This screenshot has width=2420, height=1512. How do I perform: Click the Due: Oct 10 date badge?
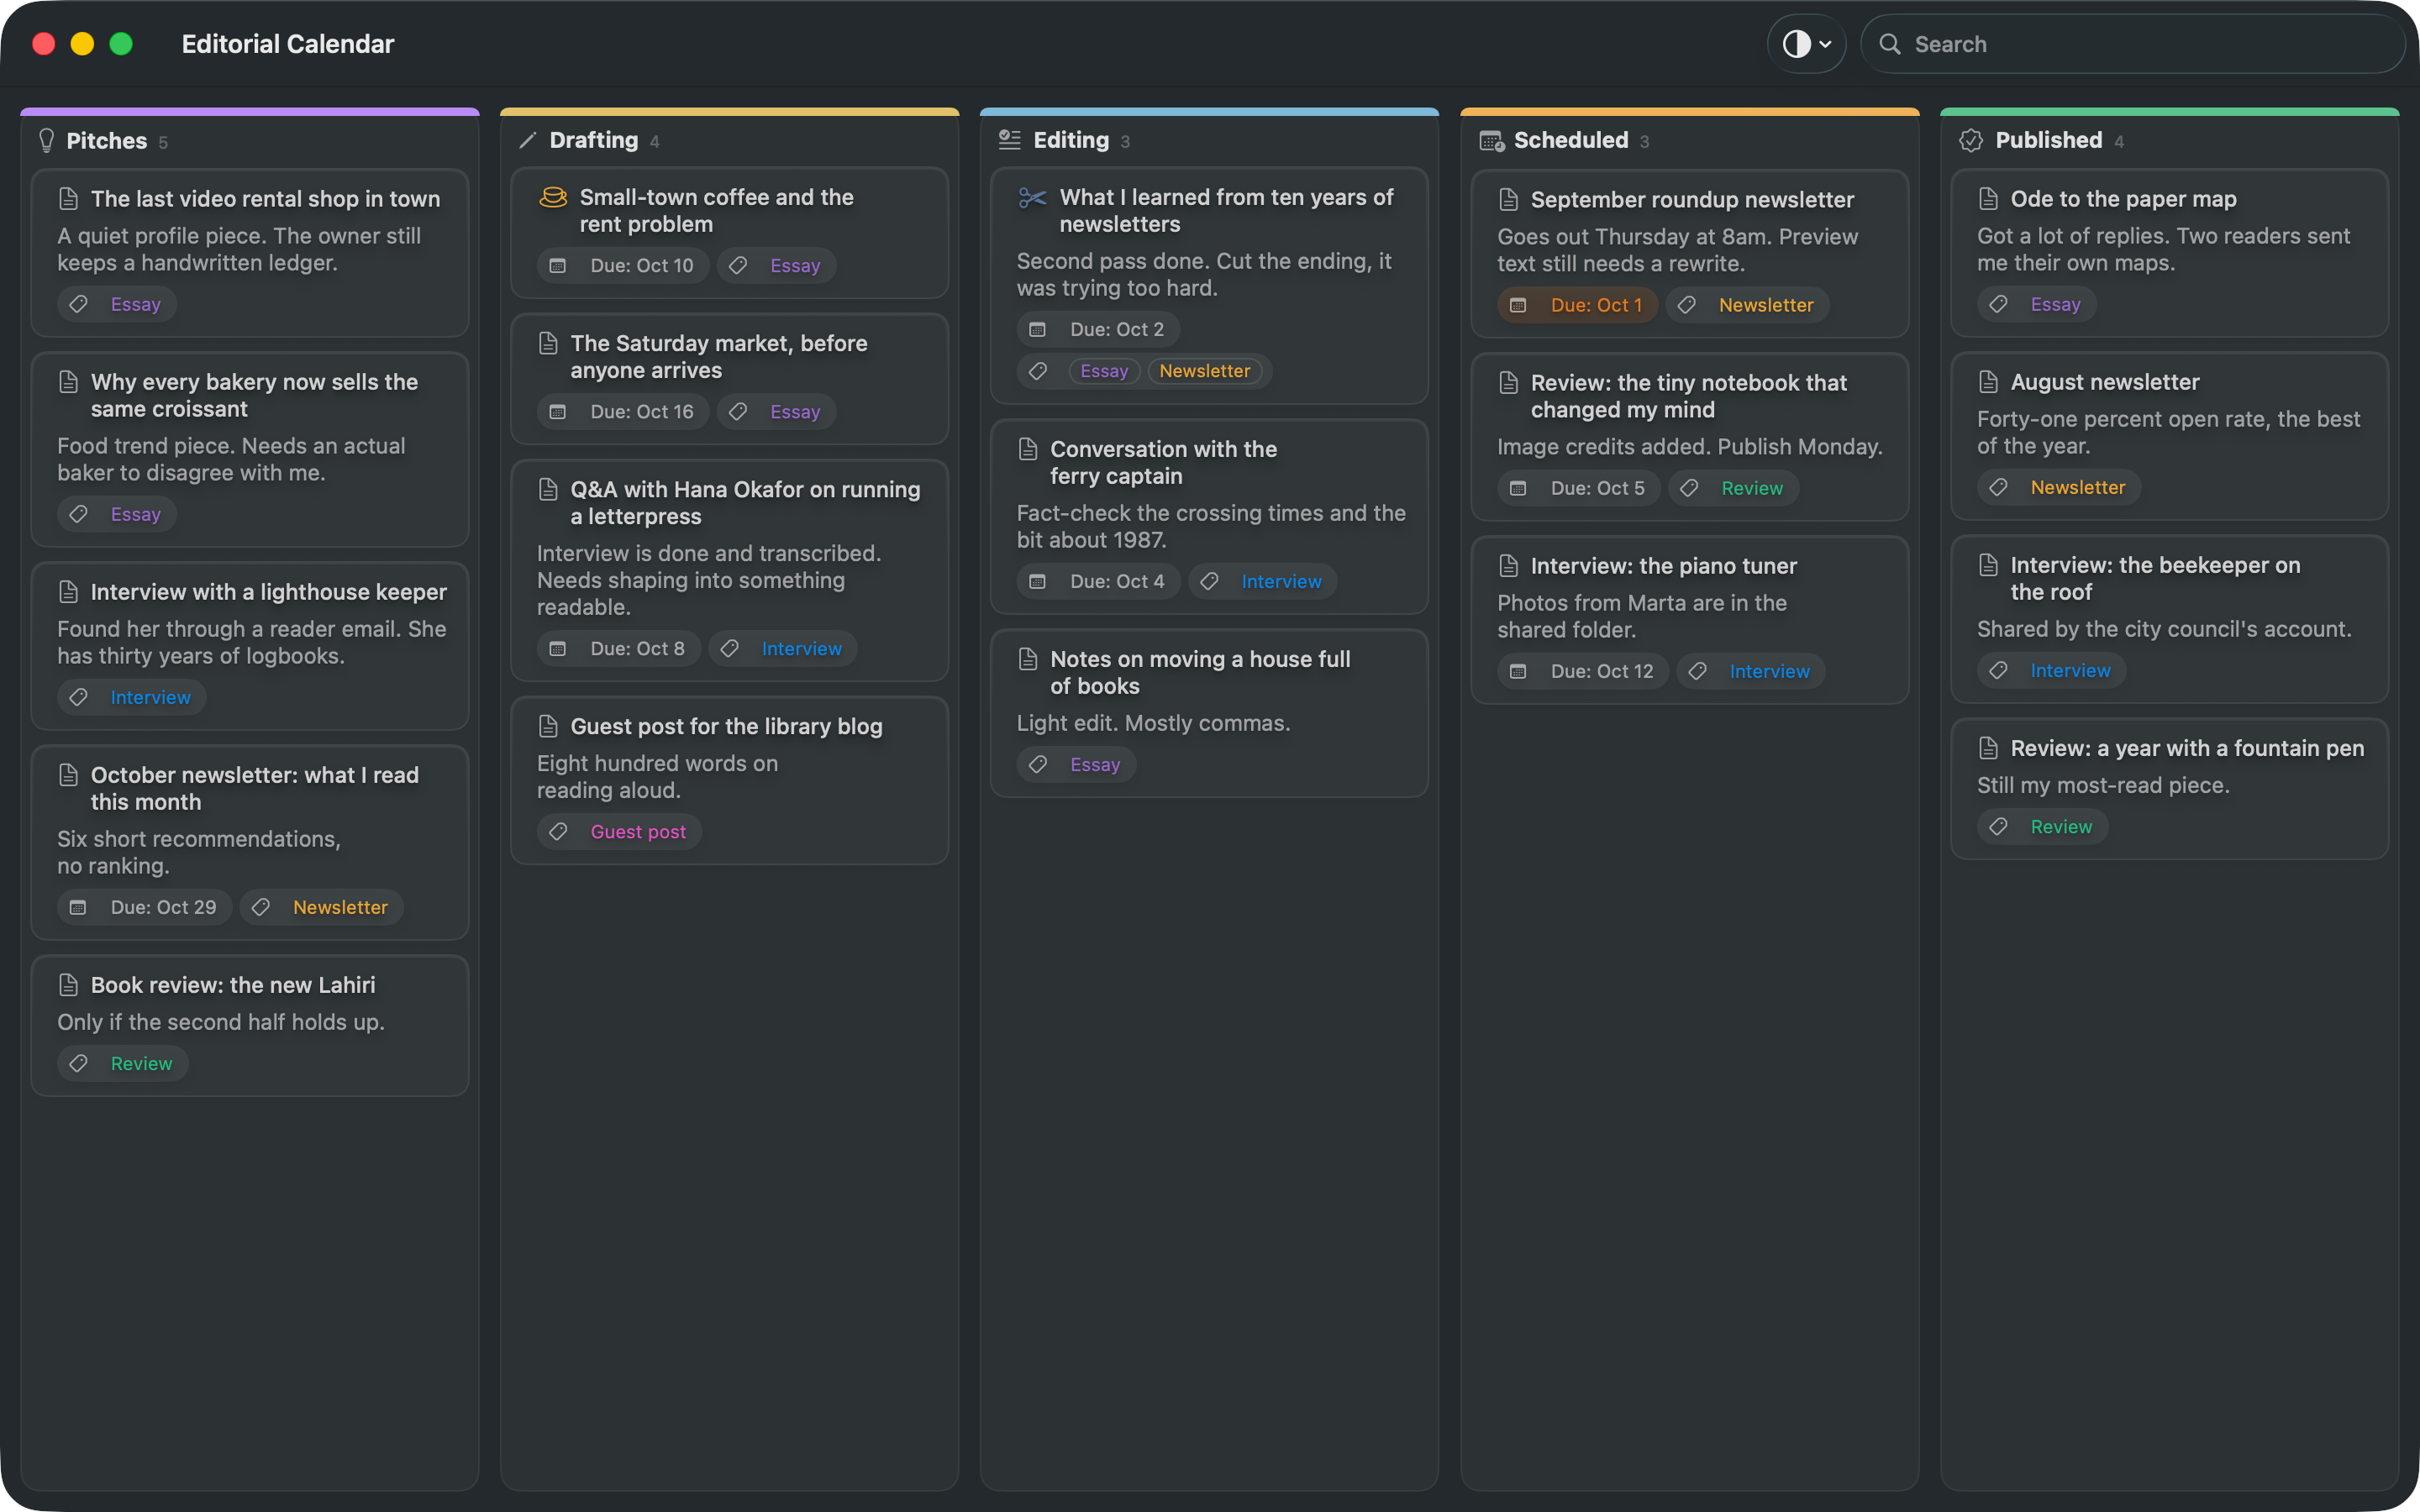(623, 266)
